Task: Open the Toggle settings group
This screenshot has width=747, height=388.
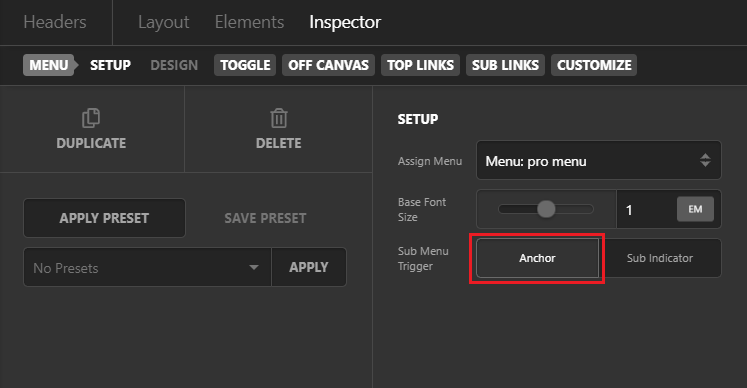Action: (245, 65)
